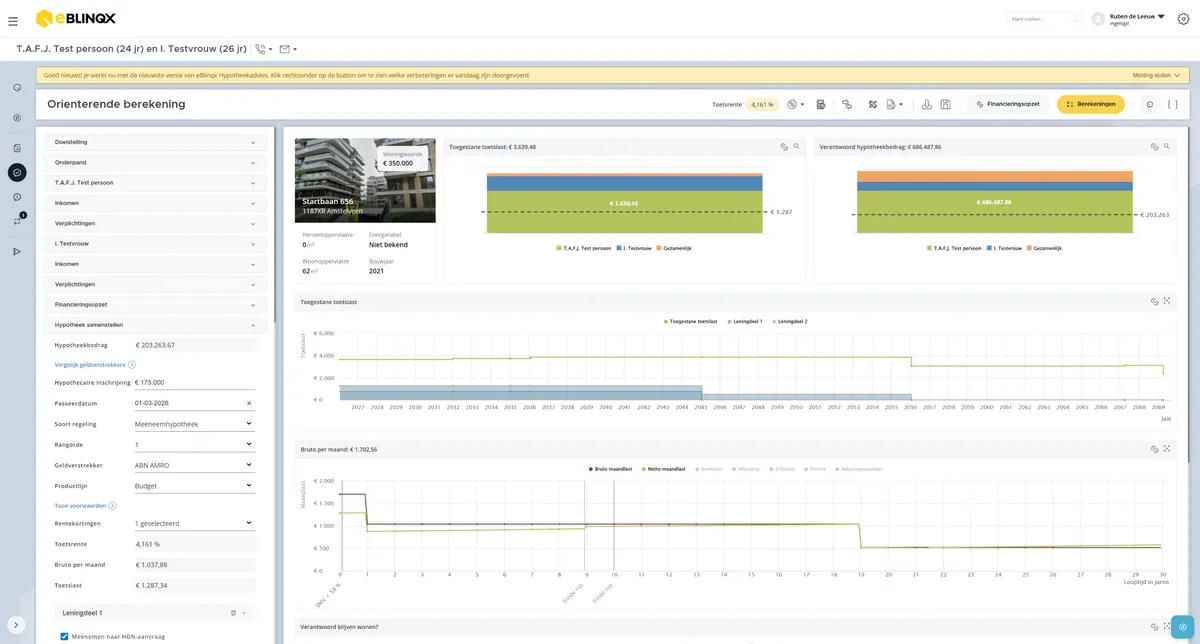The height and width of the screenshot is (644, 1200).
Task: Expand the Doelstelling section
Action: click(155, 142)
